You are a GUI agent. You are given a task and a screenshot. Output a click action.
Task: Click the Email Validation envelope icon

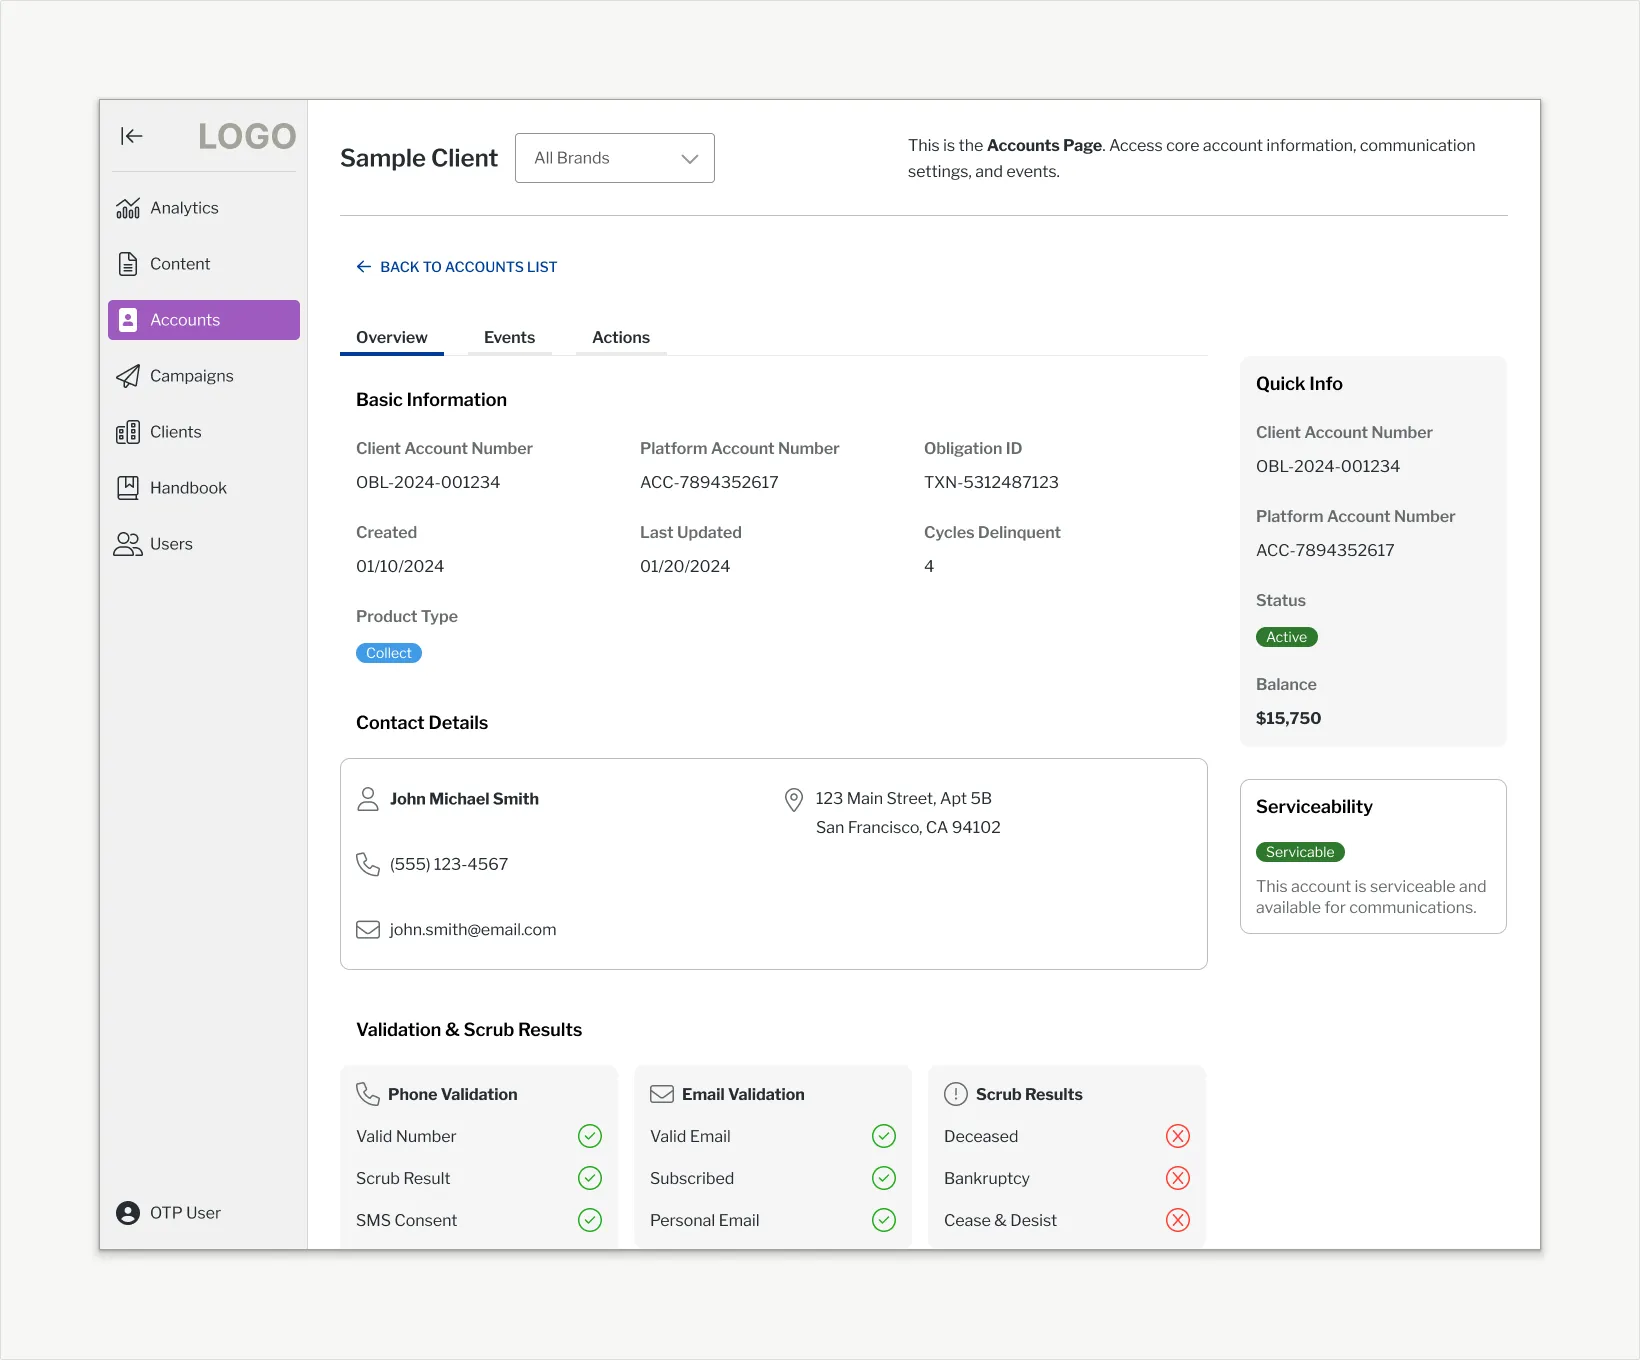pyautogui.click(x=662, y=1094)
